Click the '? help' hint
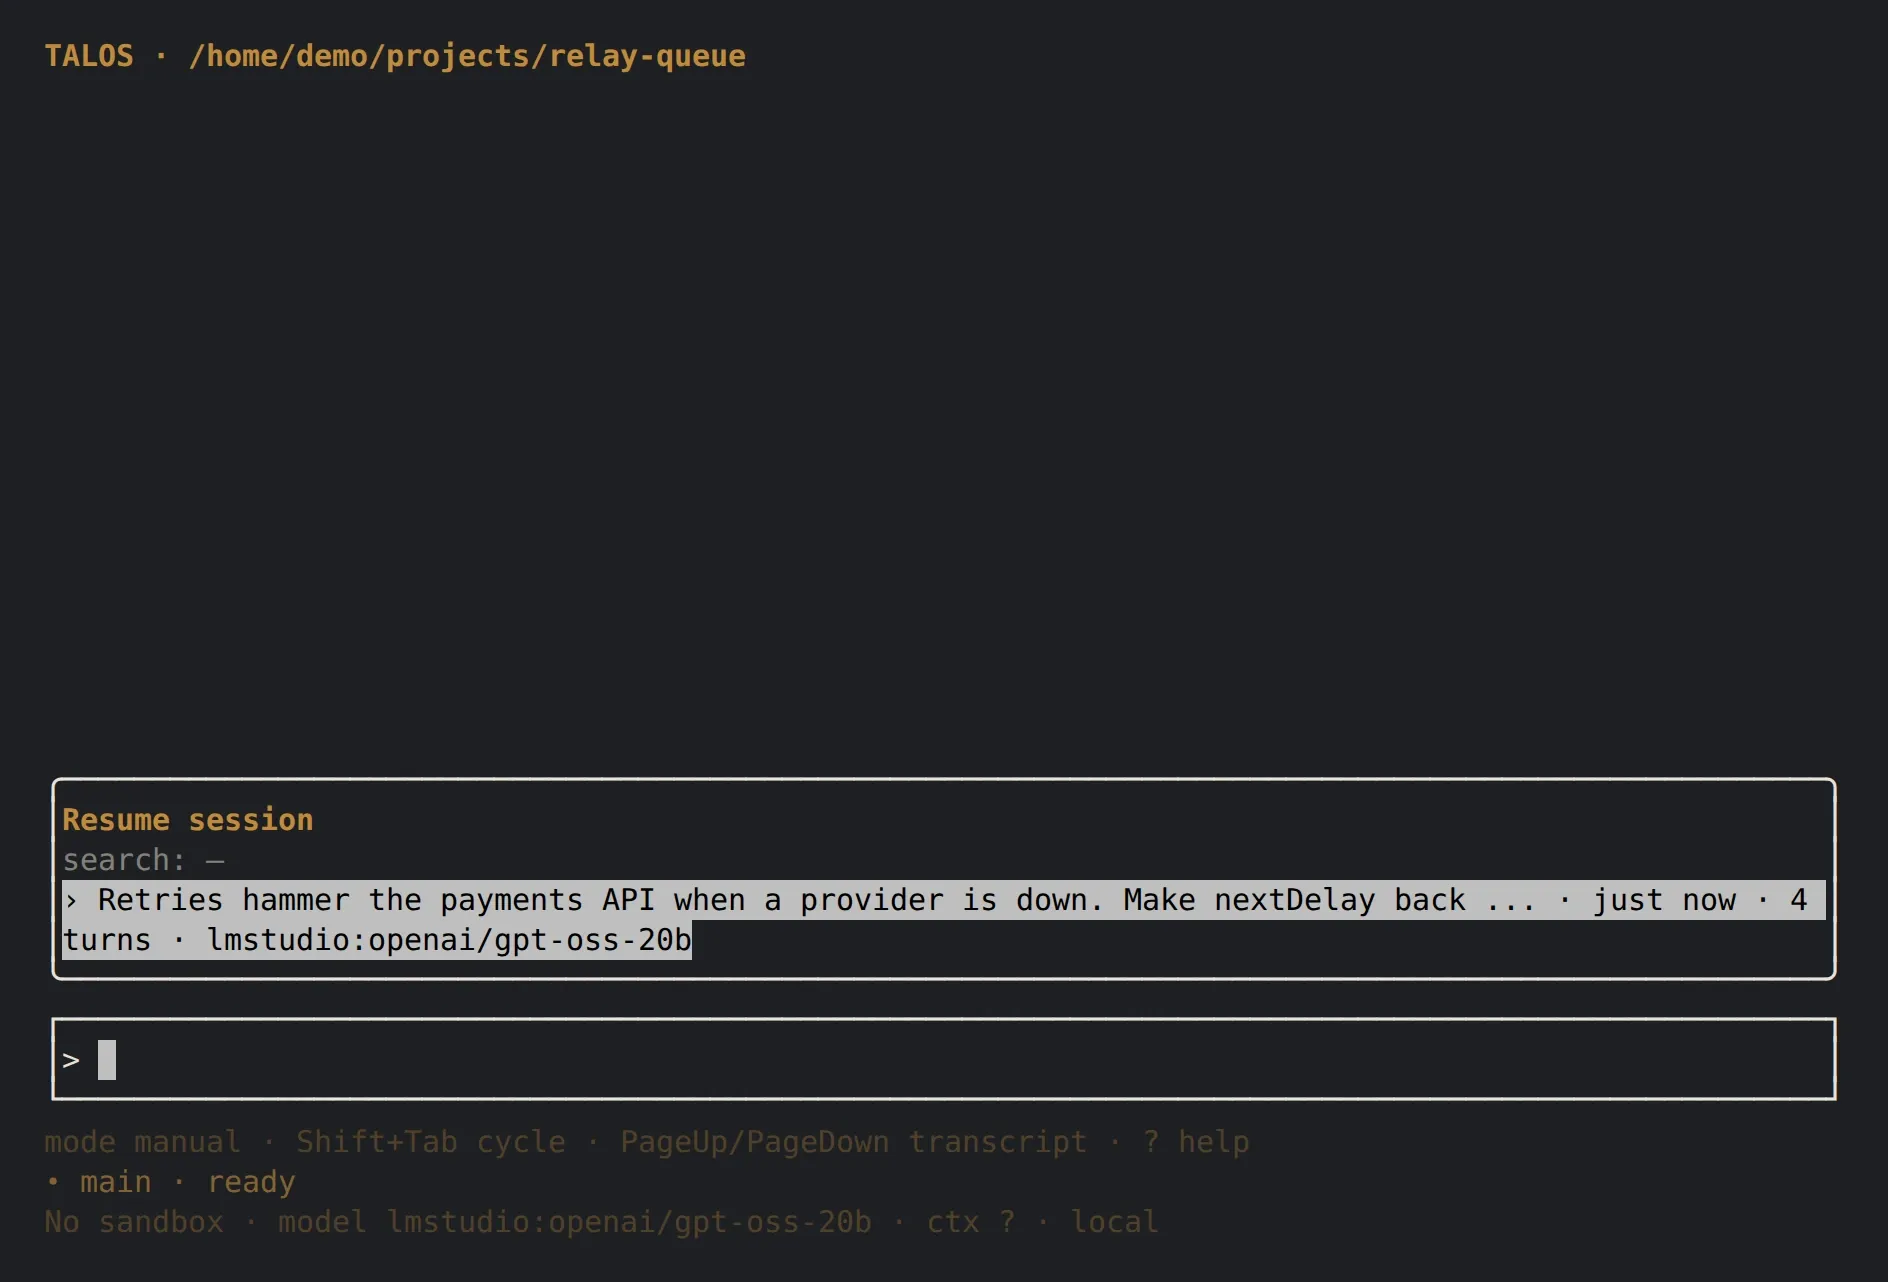1888x1282 pixels. [x=1196, y=1142]
